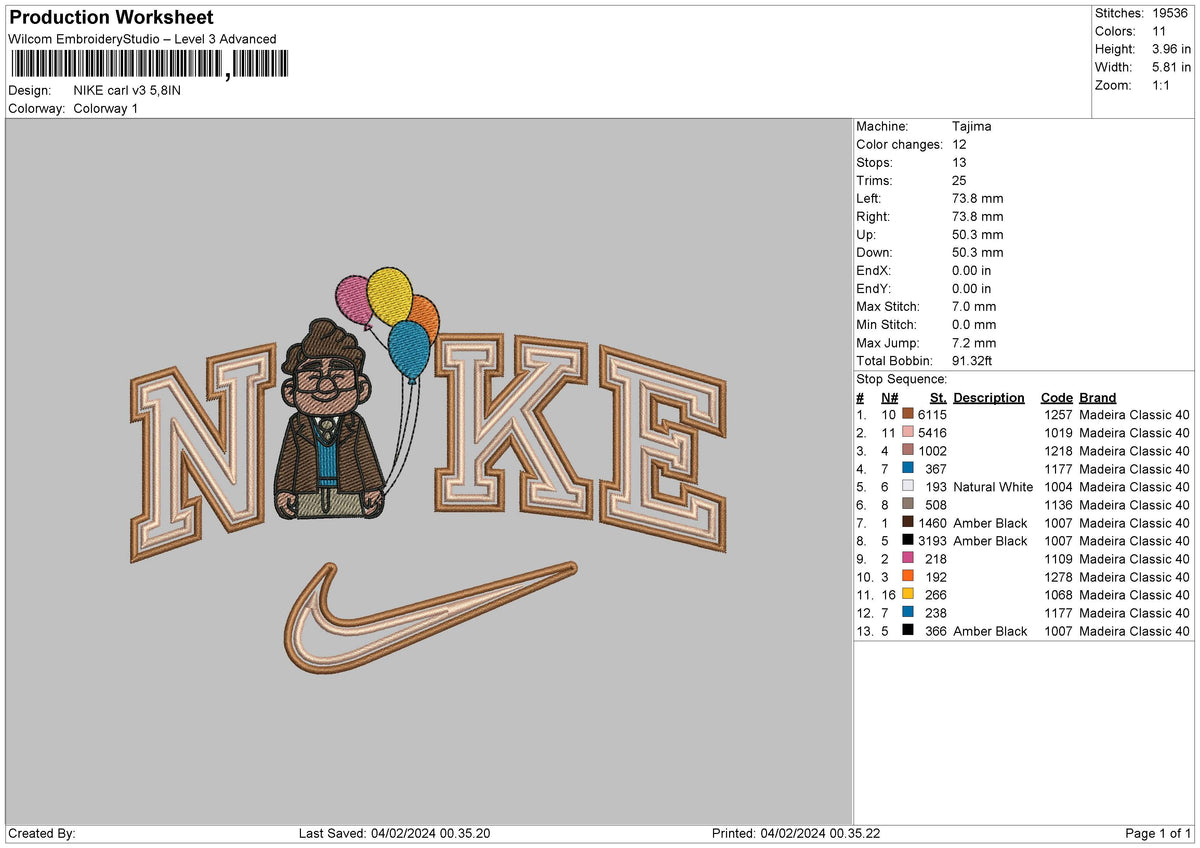Click the Natural White swatch in row 5
Image resolution: width=1200 pixels, height=848 pixels.
(908, 487)
